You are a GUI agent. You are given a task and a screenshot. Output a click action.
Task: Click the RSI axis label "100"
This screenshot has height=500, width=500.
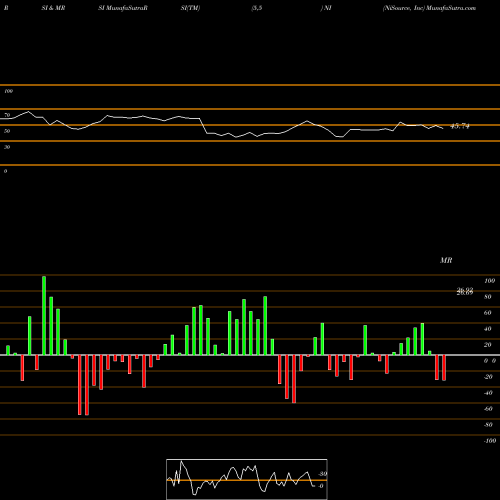[9, 91]
